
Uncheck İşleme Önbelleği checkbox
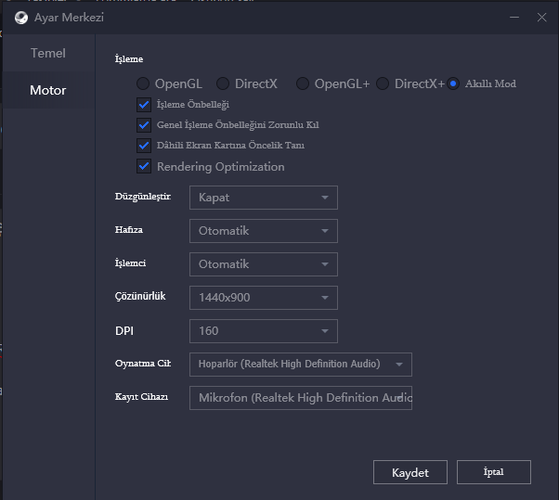click(x=144, y=104)
